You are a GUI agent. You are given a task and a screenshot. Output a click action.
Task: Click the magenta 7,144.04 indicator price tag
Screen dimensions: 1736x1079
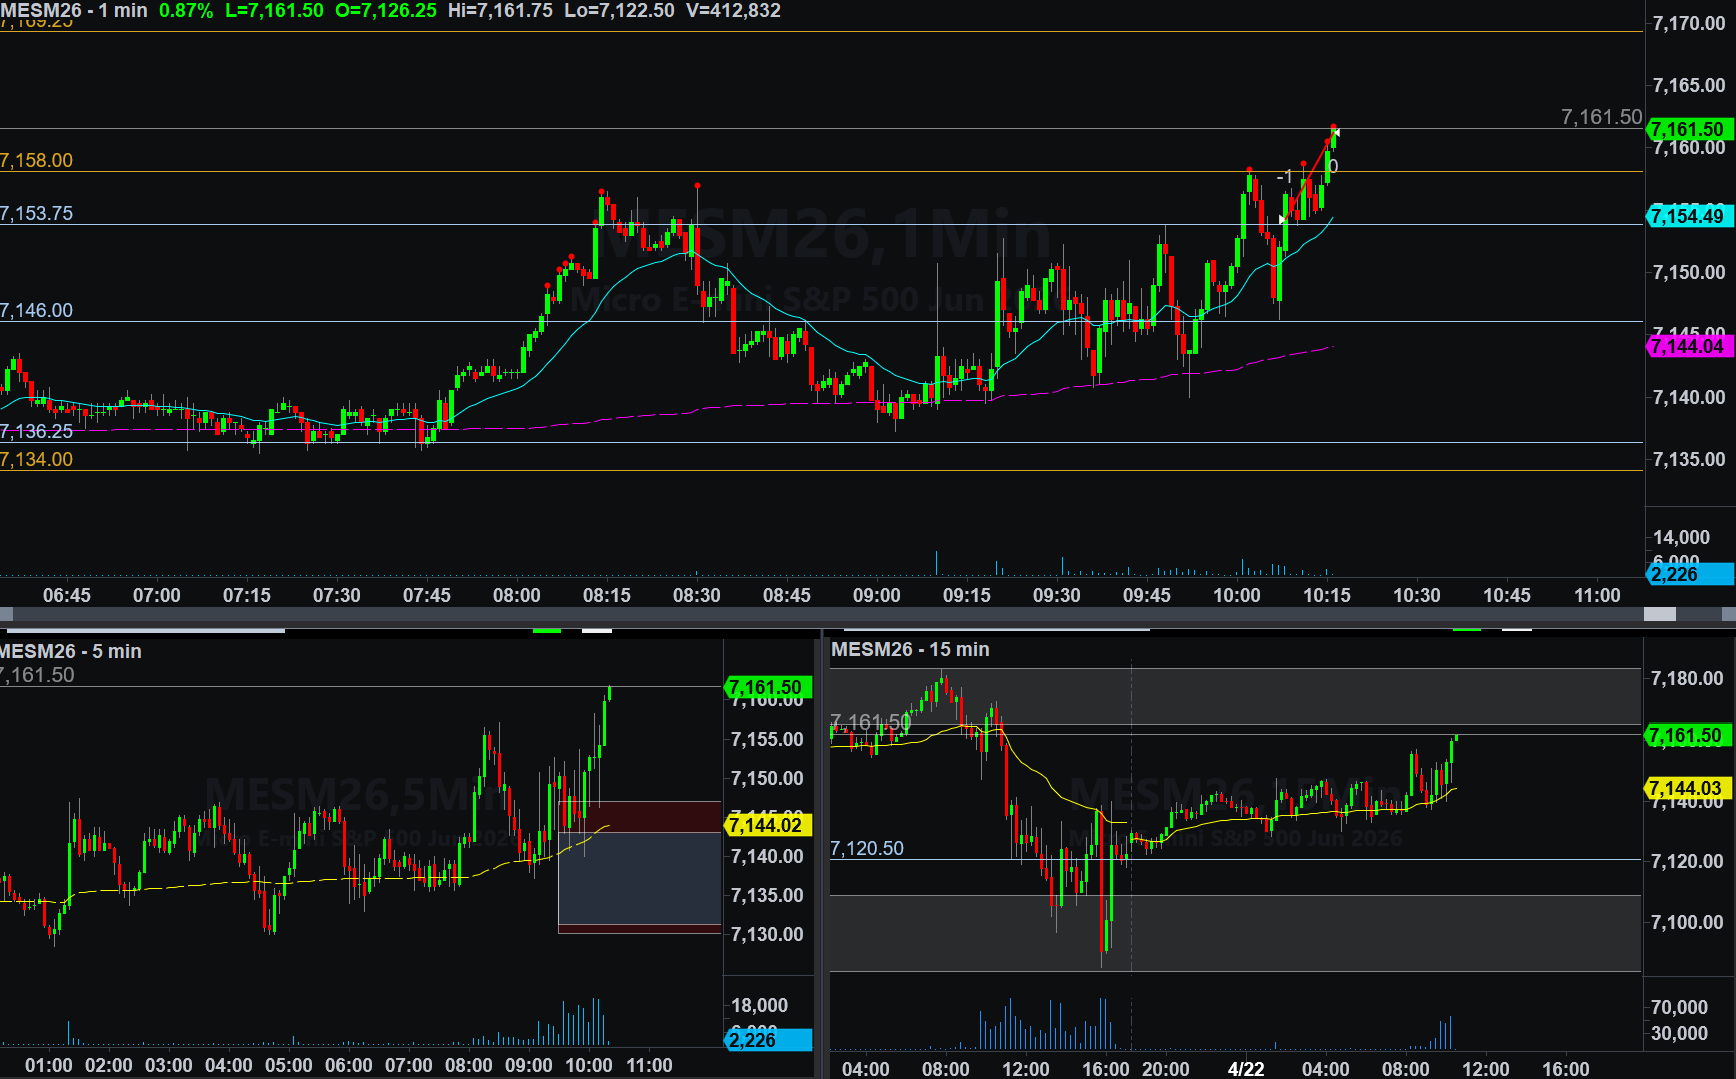click(1689, 346)
